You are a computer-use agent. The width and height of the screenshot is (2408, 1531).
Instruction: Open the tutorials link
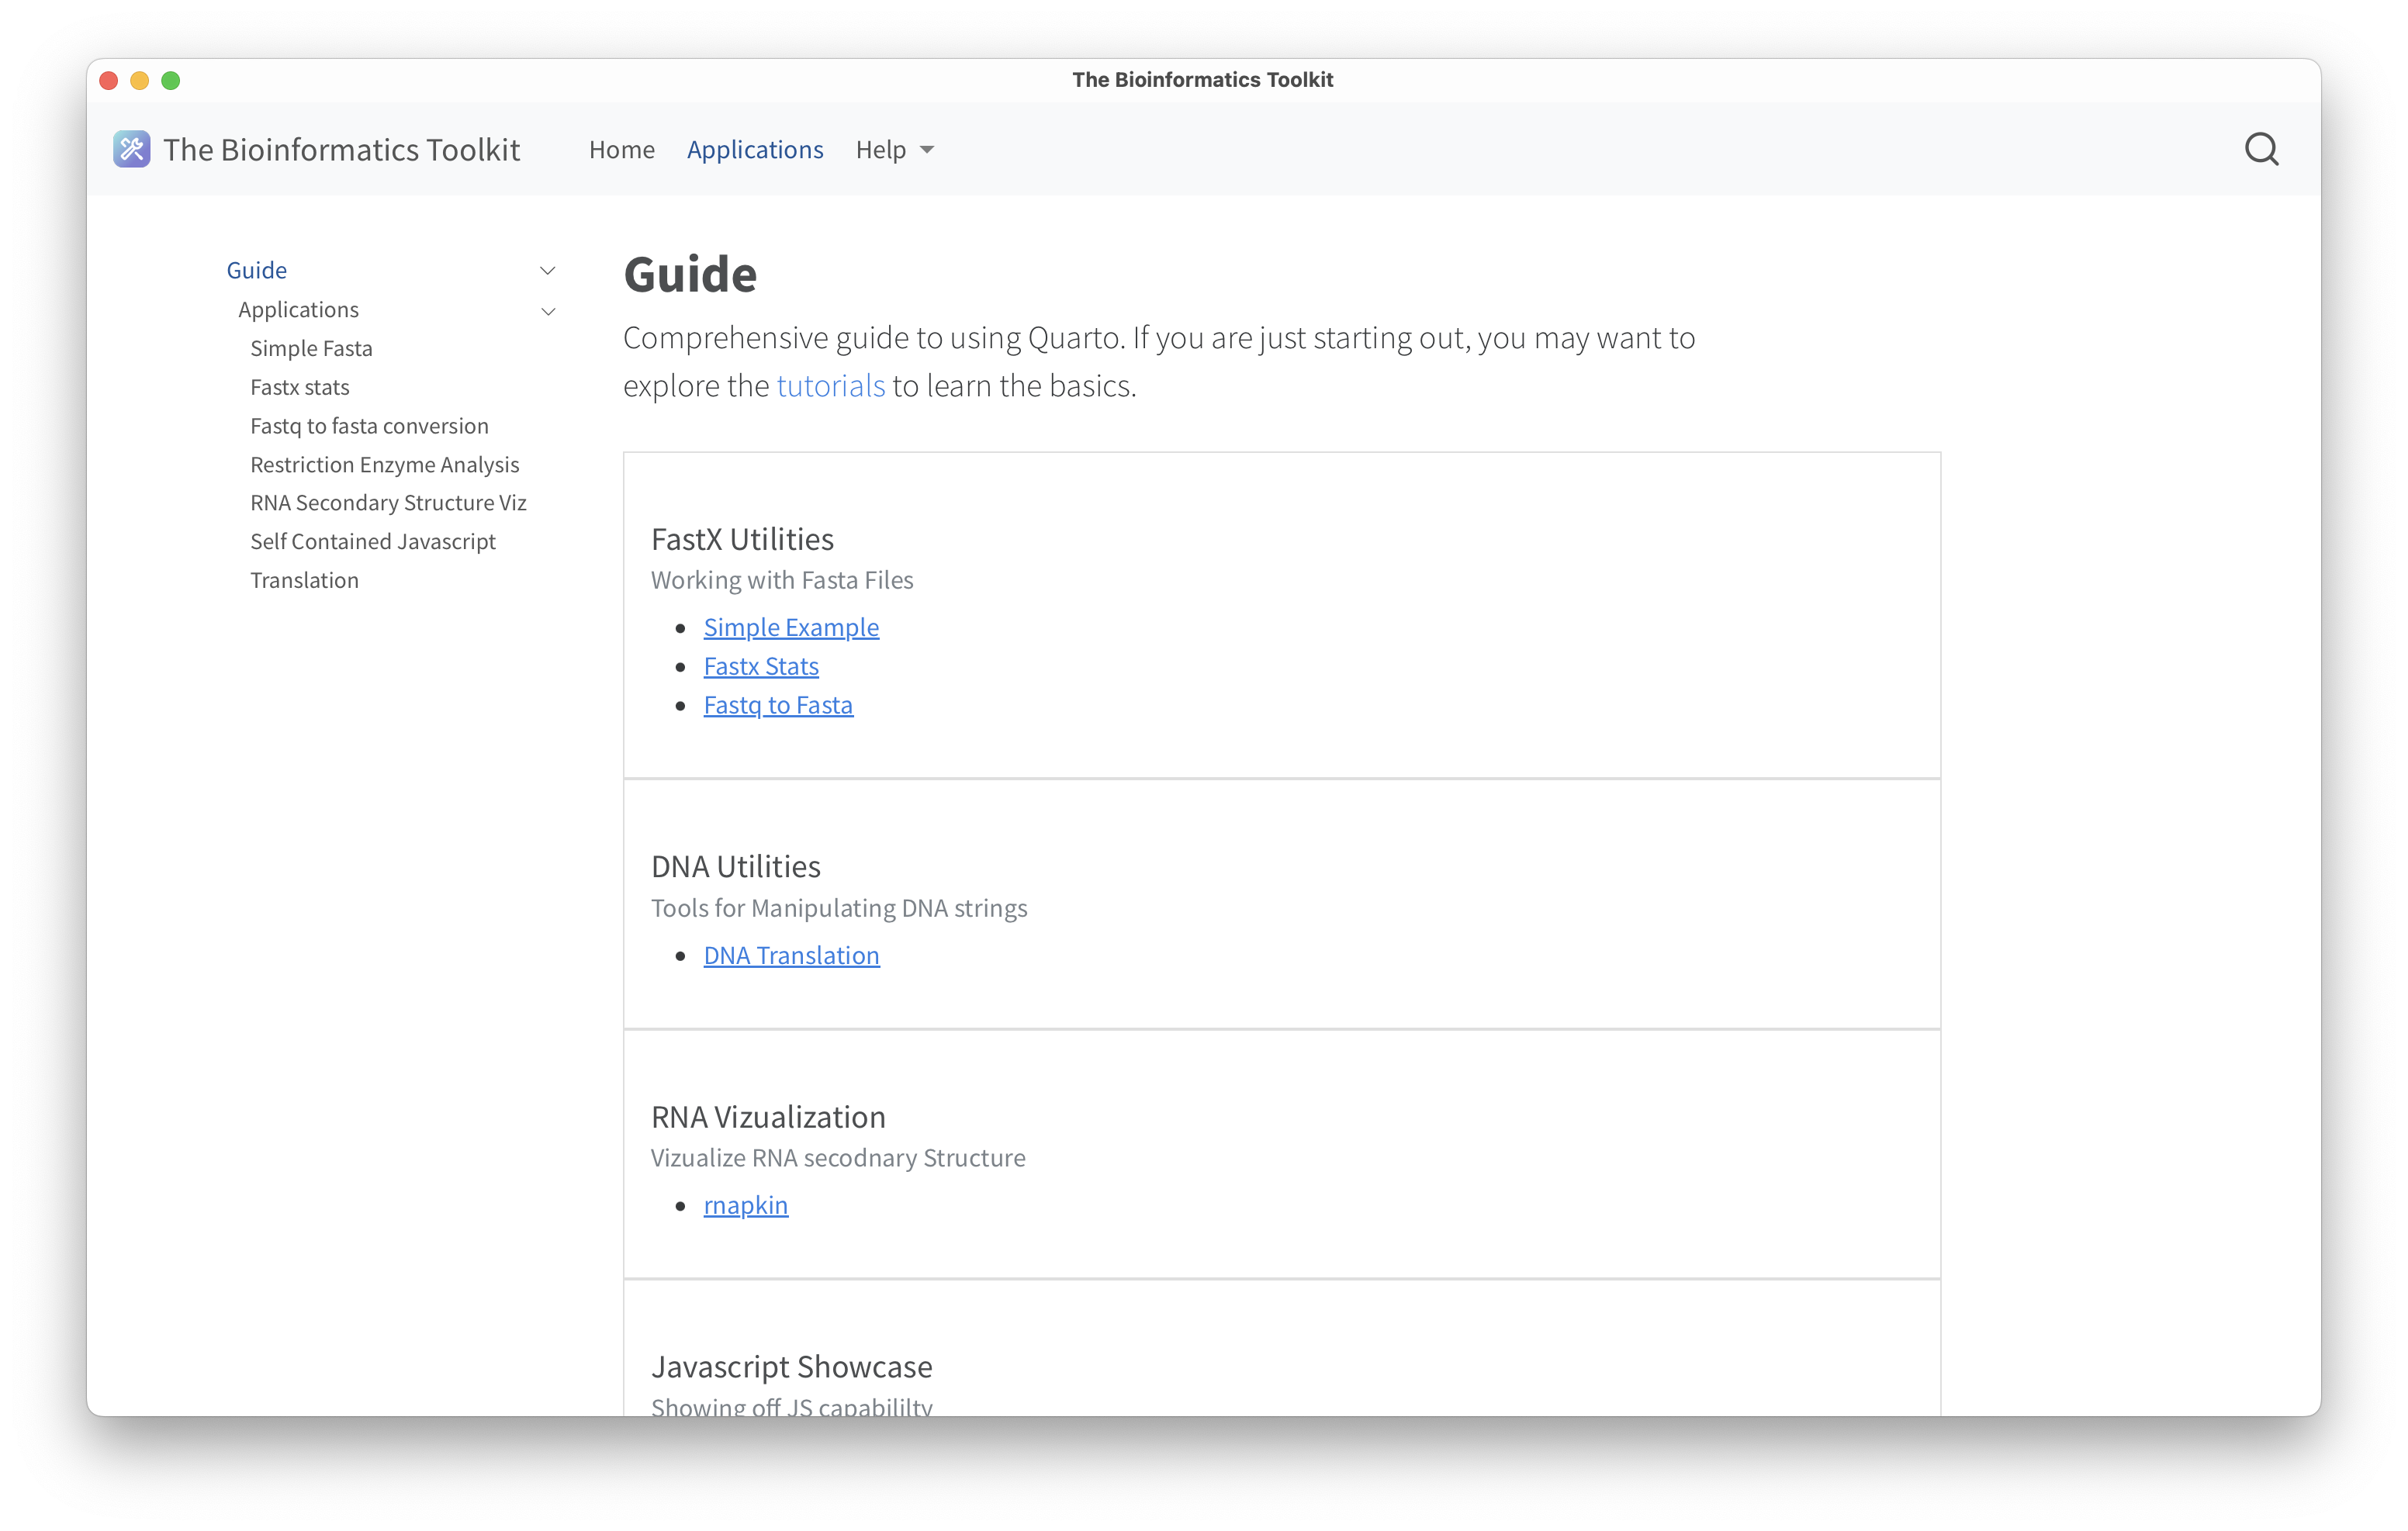pos(830,386)
